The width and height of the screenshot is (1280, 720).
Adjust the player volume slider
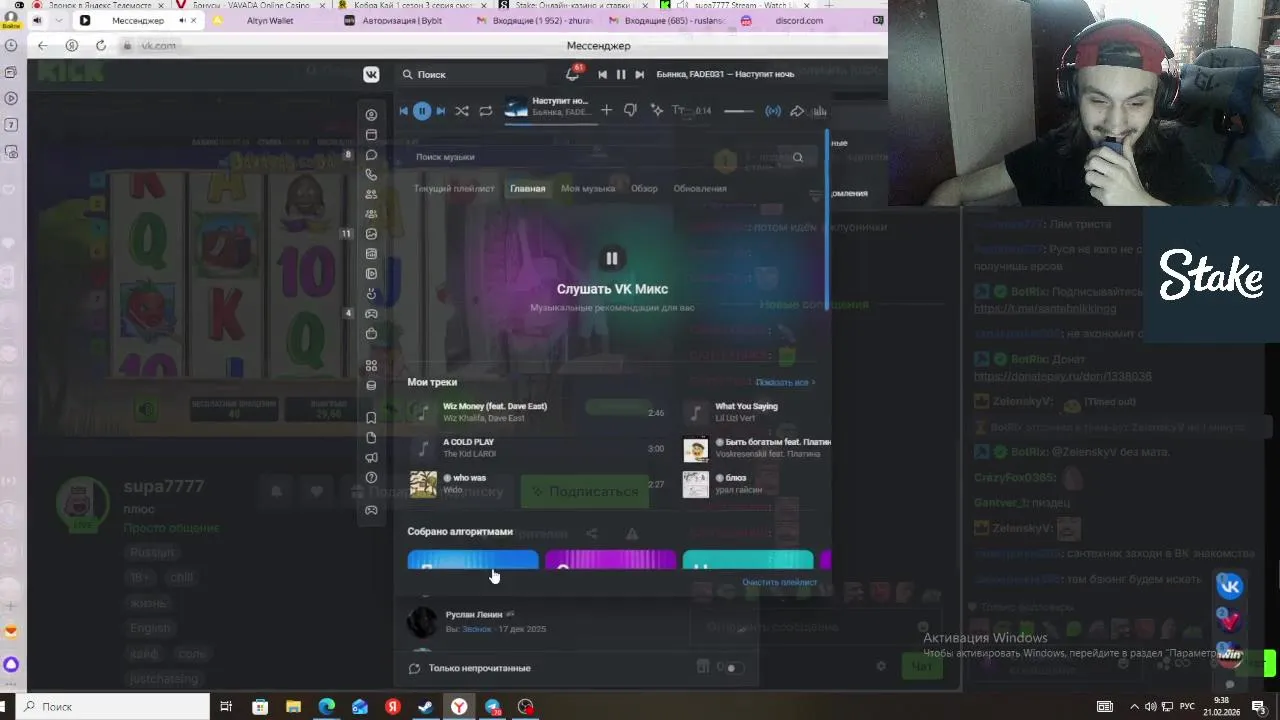(x=738, y=111)
